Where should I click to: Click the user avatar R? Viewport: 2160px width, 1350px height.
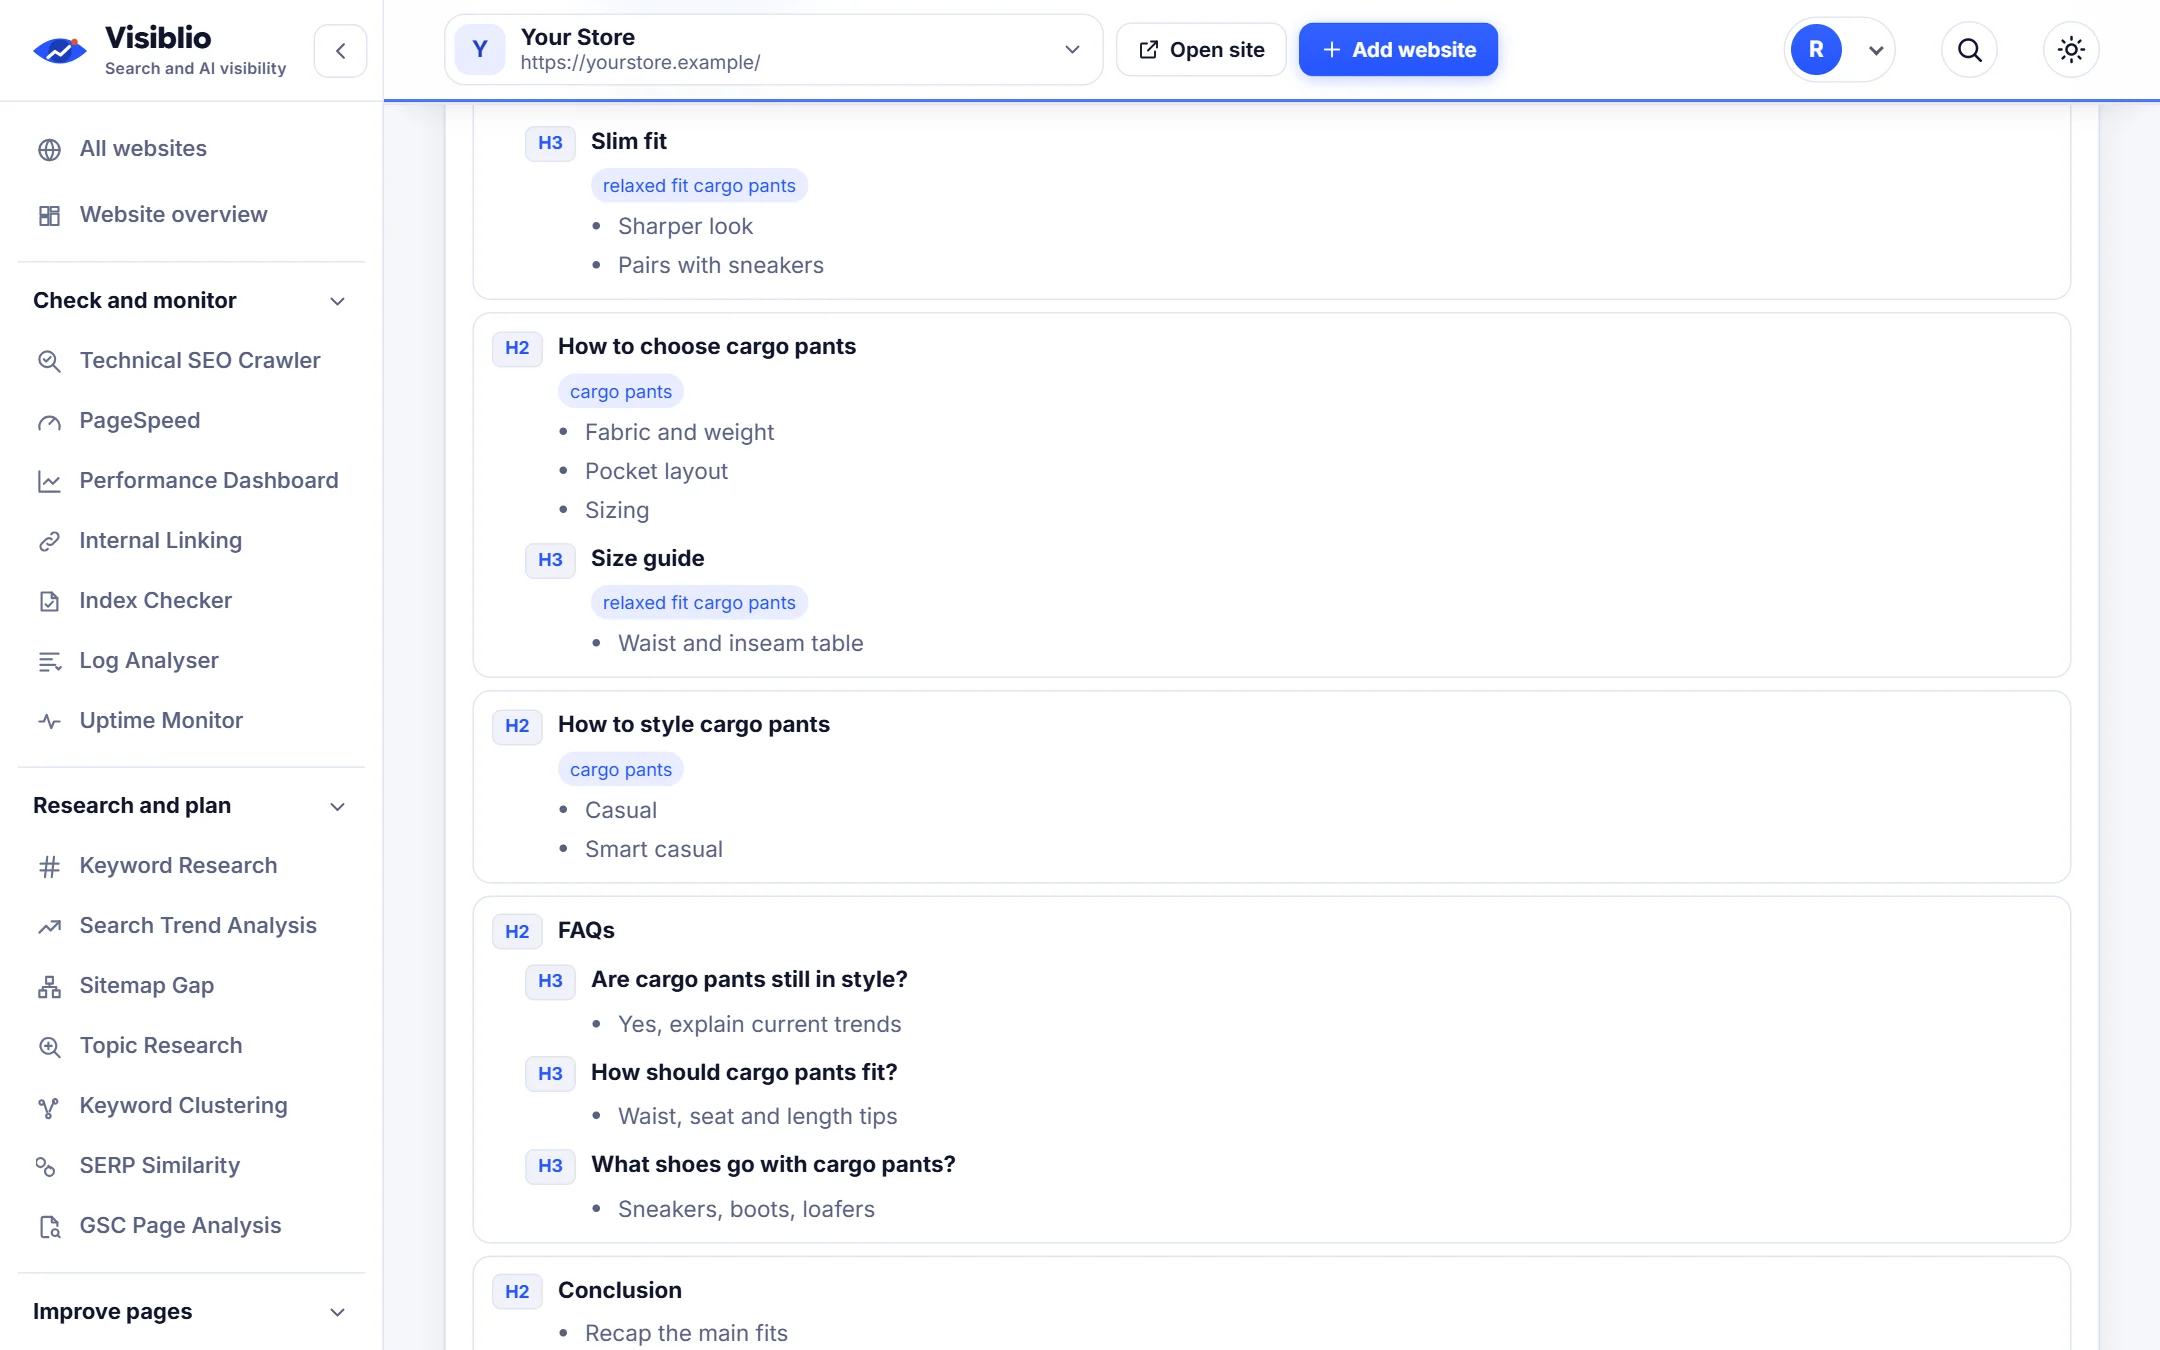coord(1816,50)
